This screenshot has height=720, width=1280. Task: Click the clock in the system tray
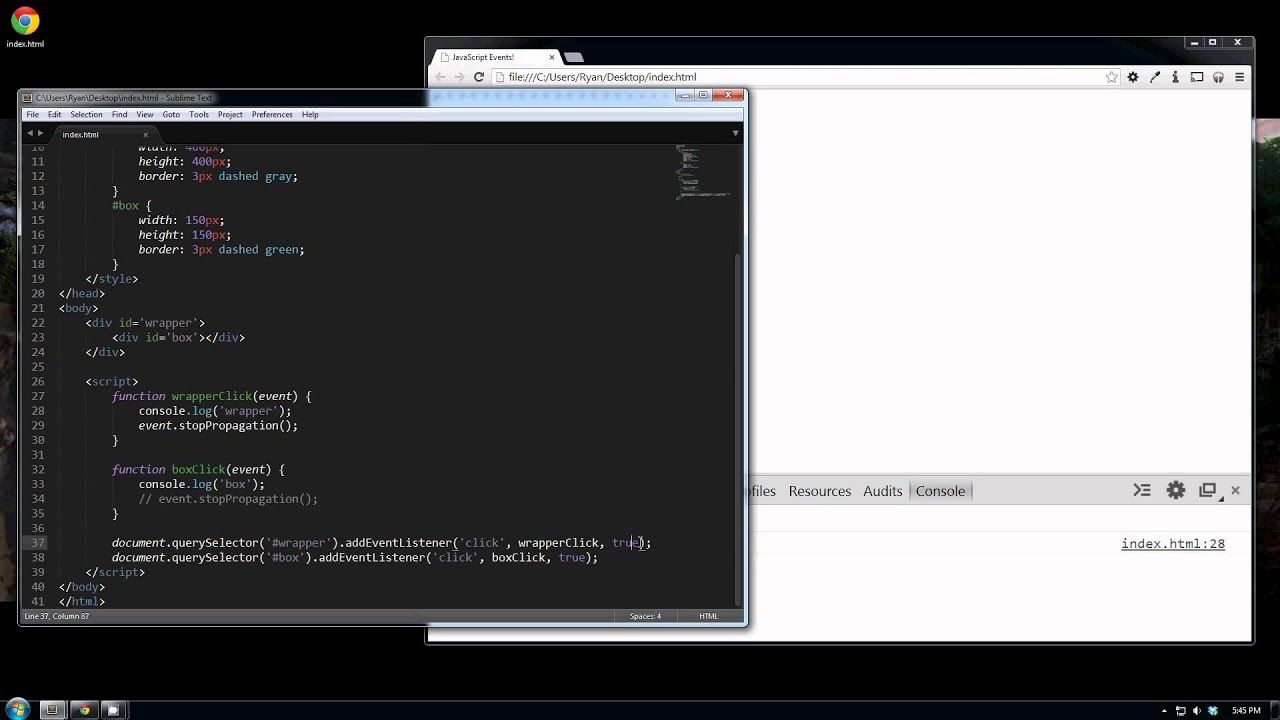point(1245,710)
